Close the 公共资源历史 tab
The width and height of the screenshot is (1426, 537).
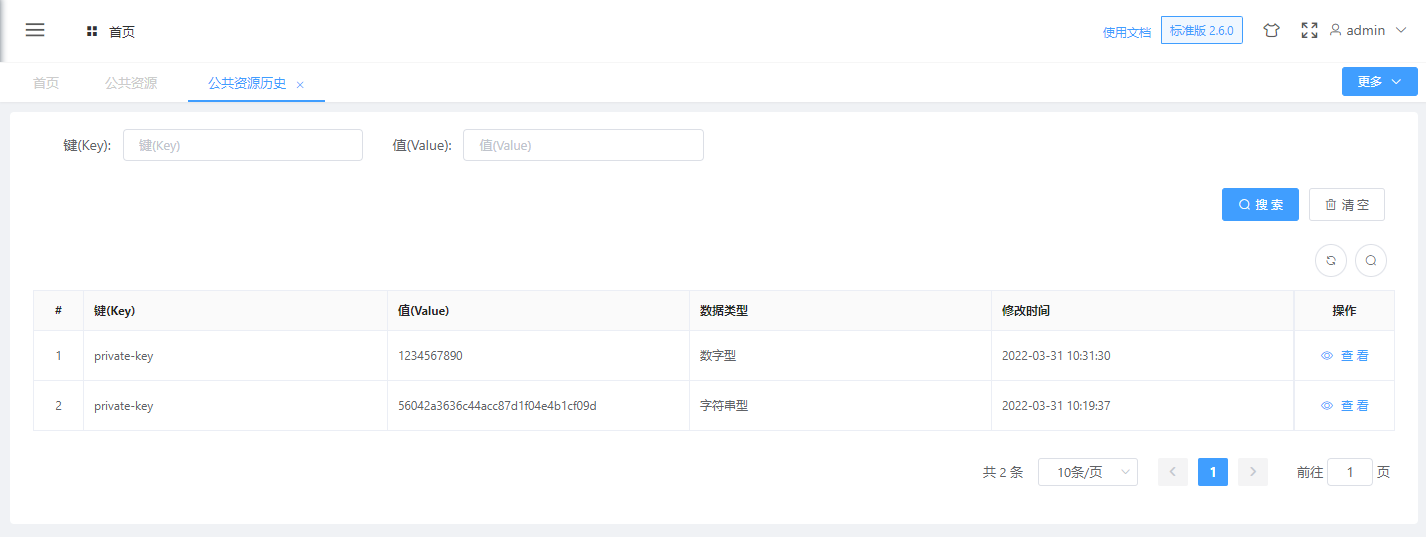pos(300,85)
